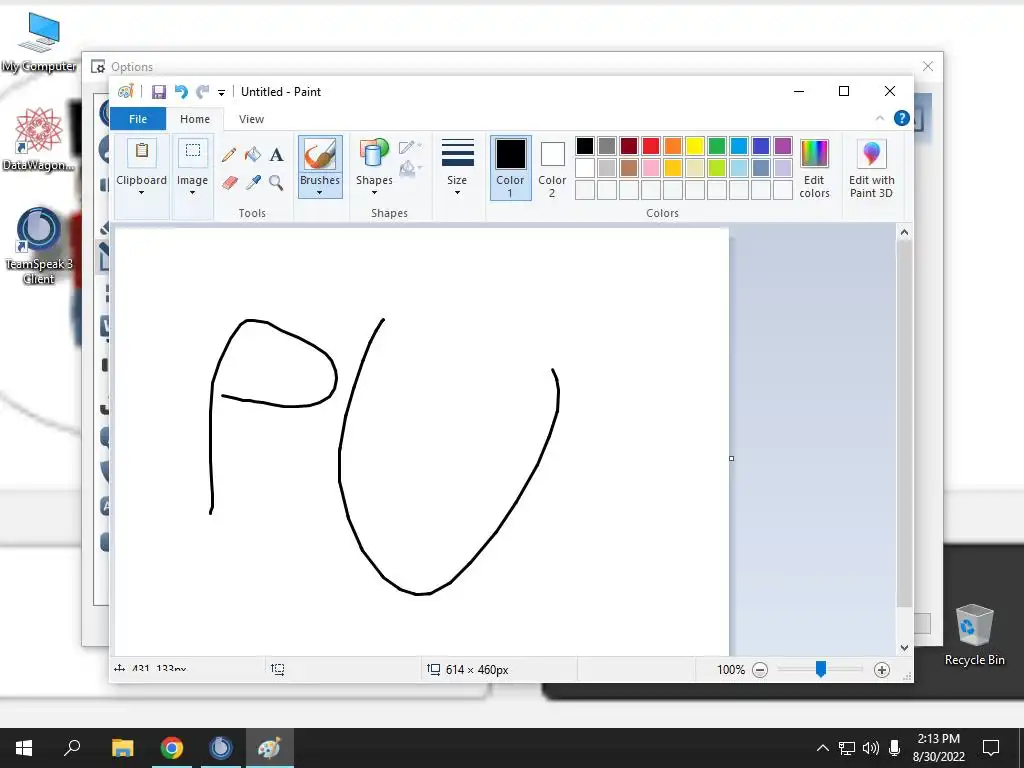1024x768 pixels.
Task: Select Color 1 foreground swatch
Action: [510, 168]
